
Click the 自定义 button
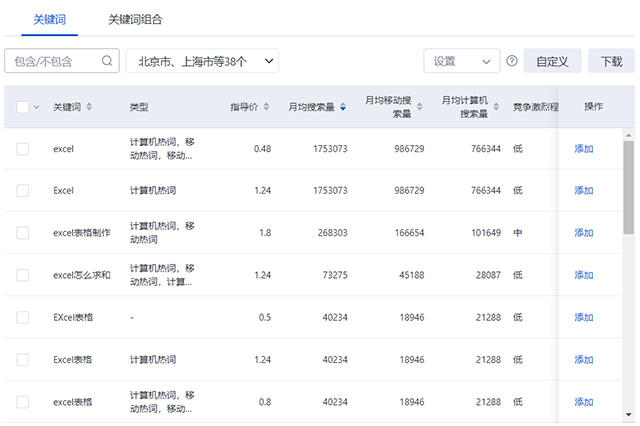pos(552,61)
